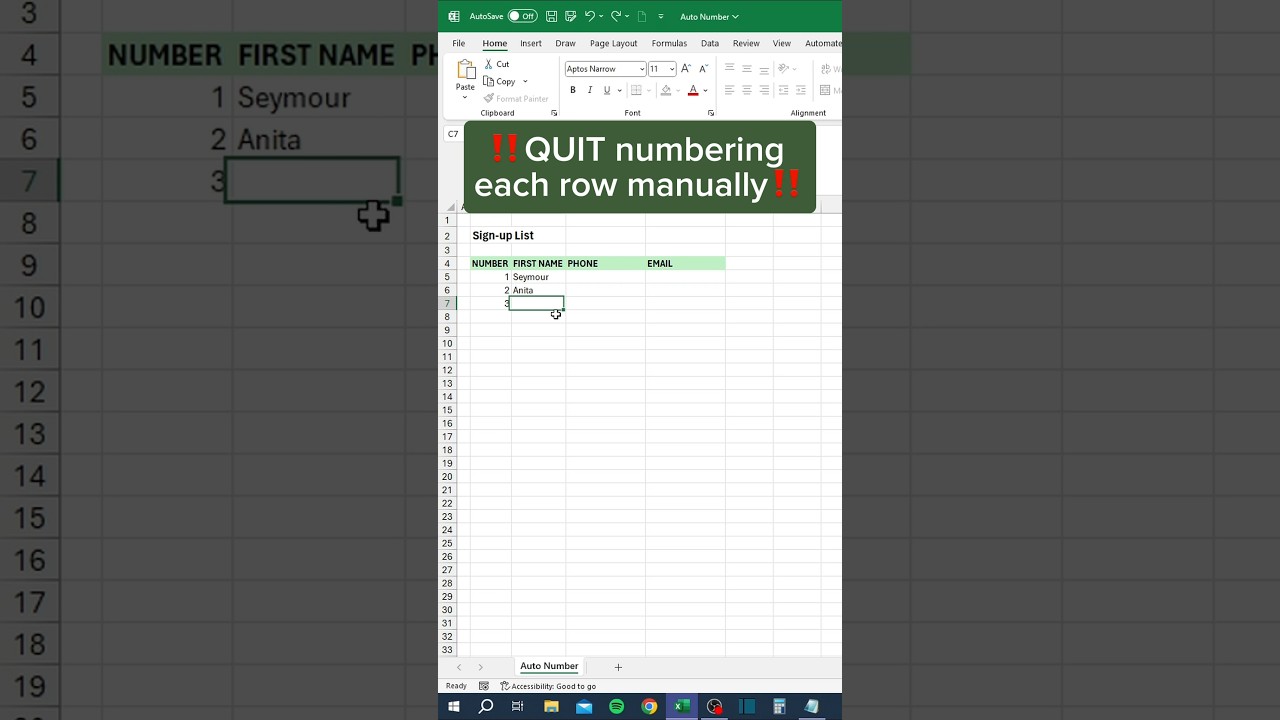Undo the last action
The height and width of the screenshot is (720, 1280).
point(589,16)
